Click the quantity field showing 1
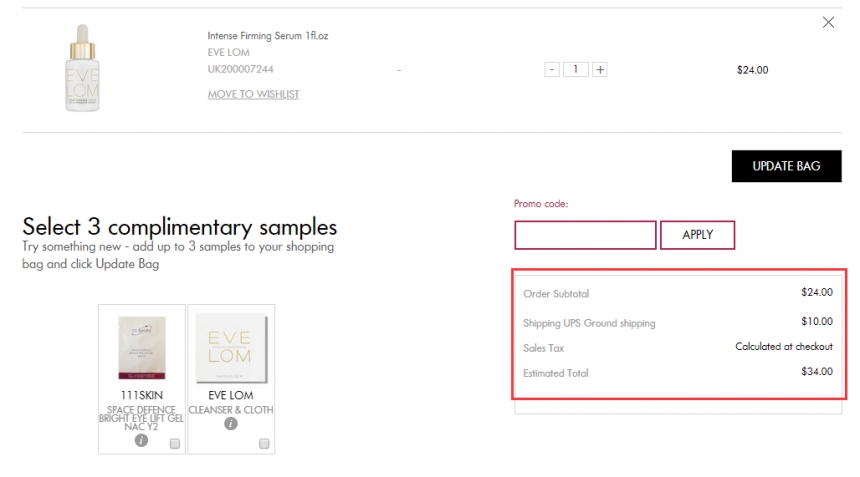 [575, 70]
